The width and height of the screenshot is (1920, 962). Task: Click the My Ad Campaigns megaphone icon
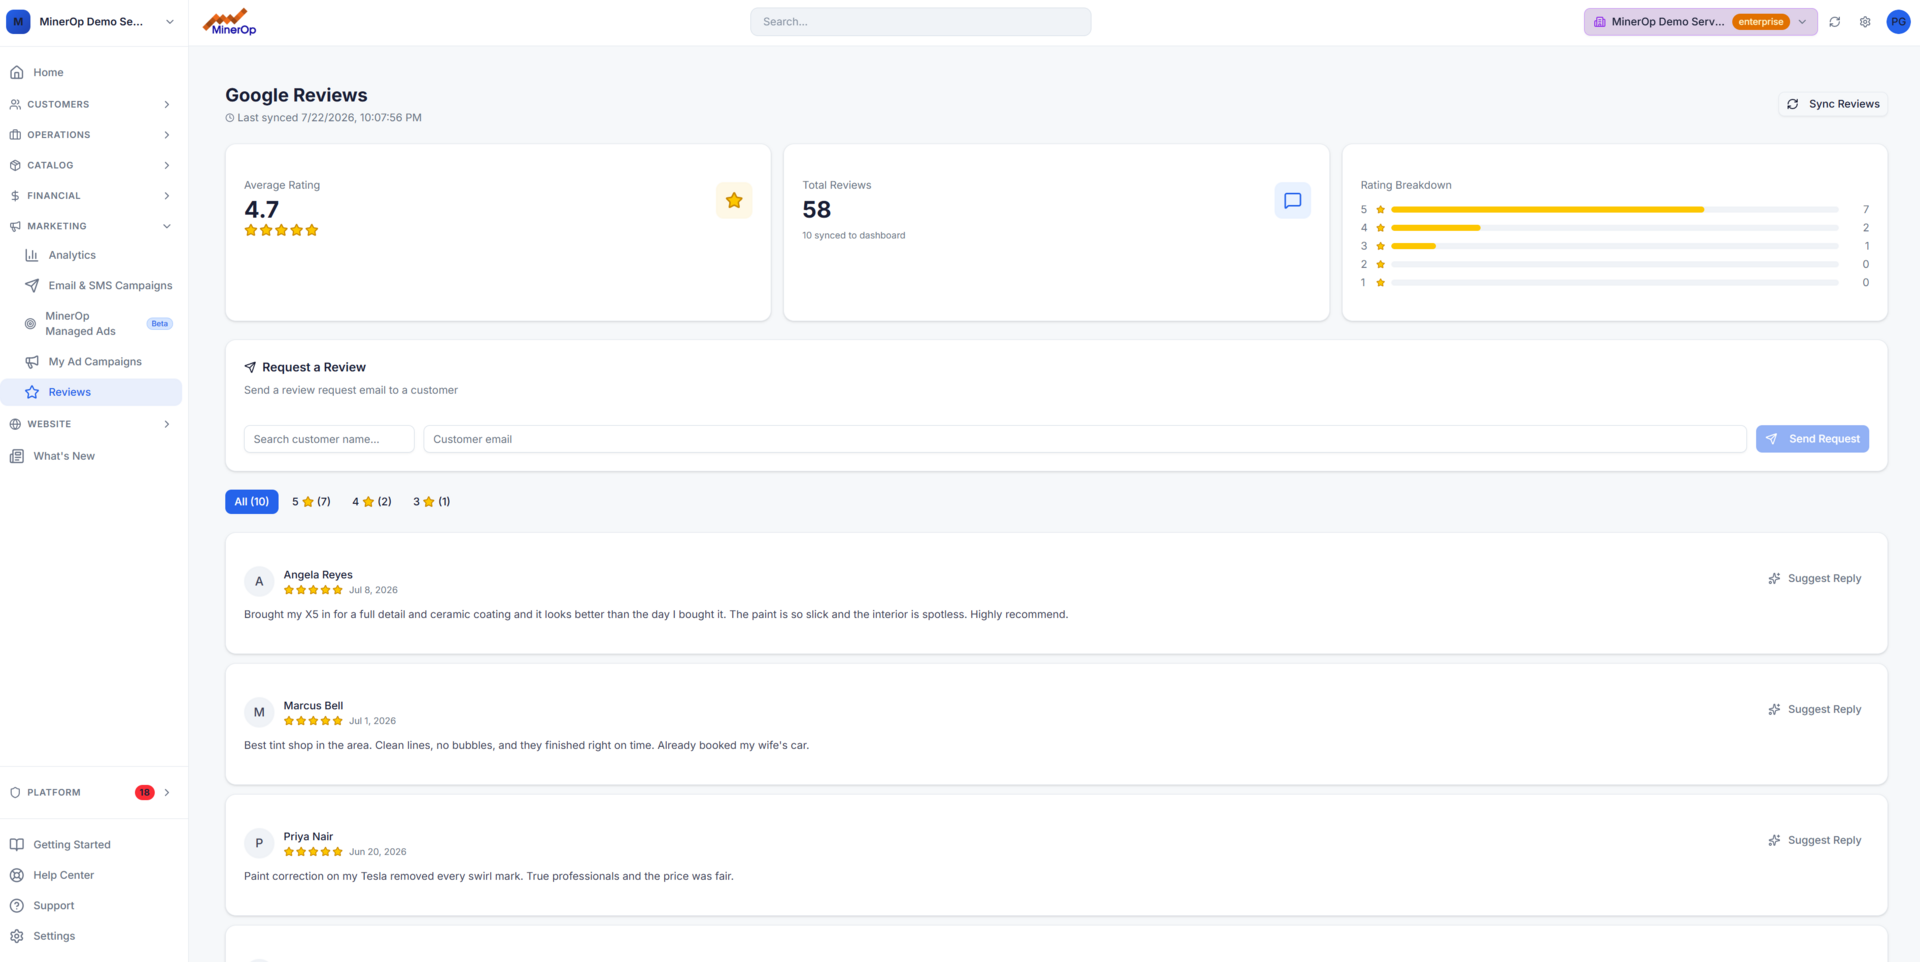point(32,362)
